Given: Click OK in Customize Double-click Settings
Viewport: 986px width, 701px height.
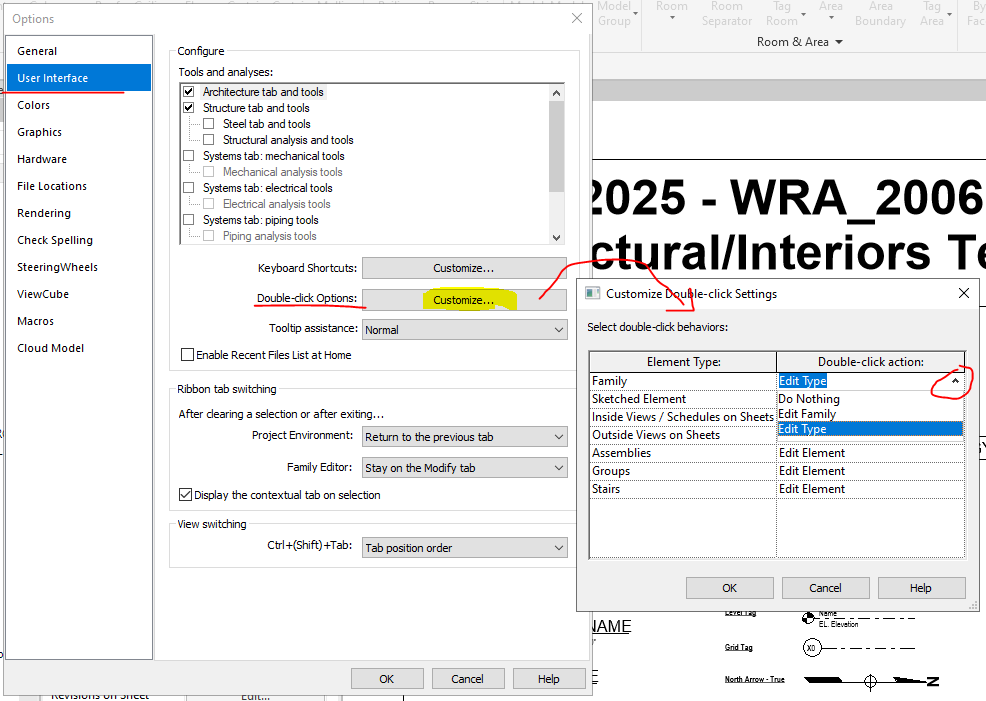Looking at the screenshot, I should [x=729, y=588].
